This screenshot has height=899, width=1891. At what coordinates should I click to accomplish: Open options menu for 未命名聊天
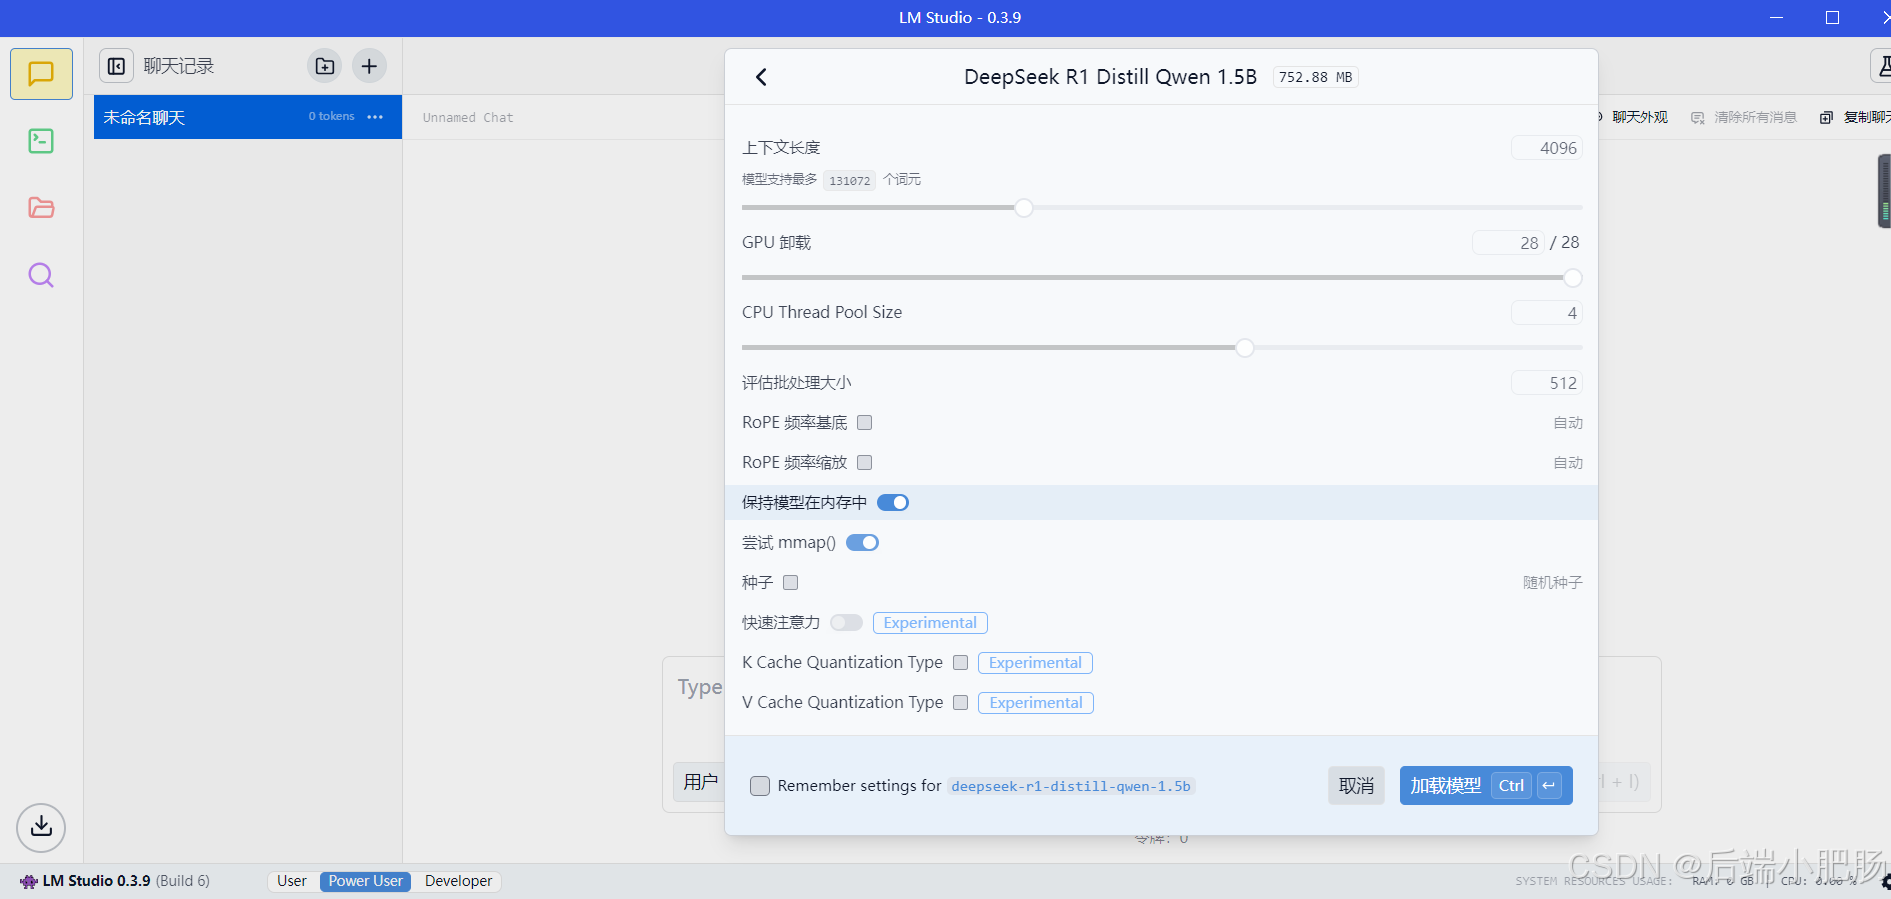click(x=375, y=117)
